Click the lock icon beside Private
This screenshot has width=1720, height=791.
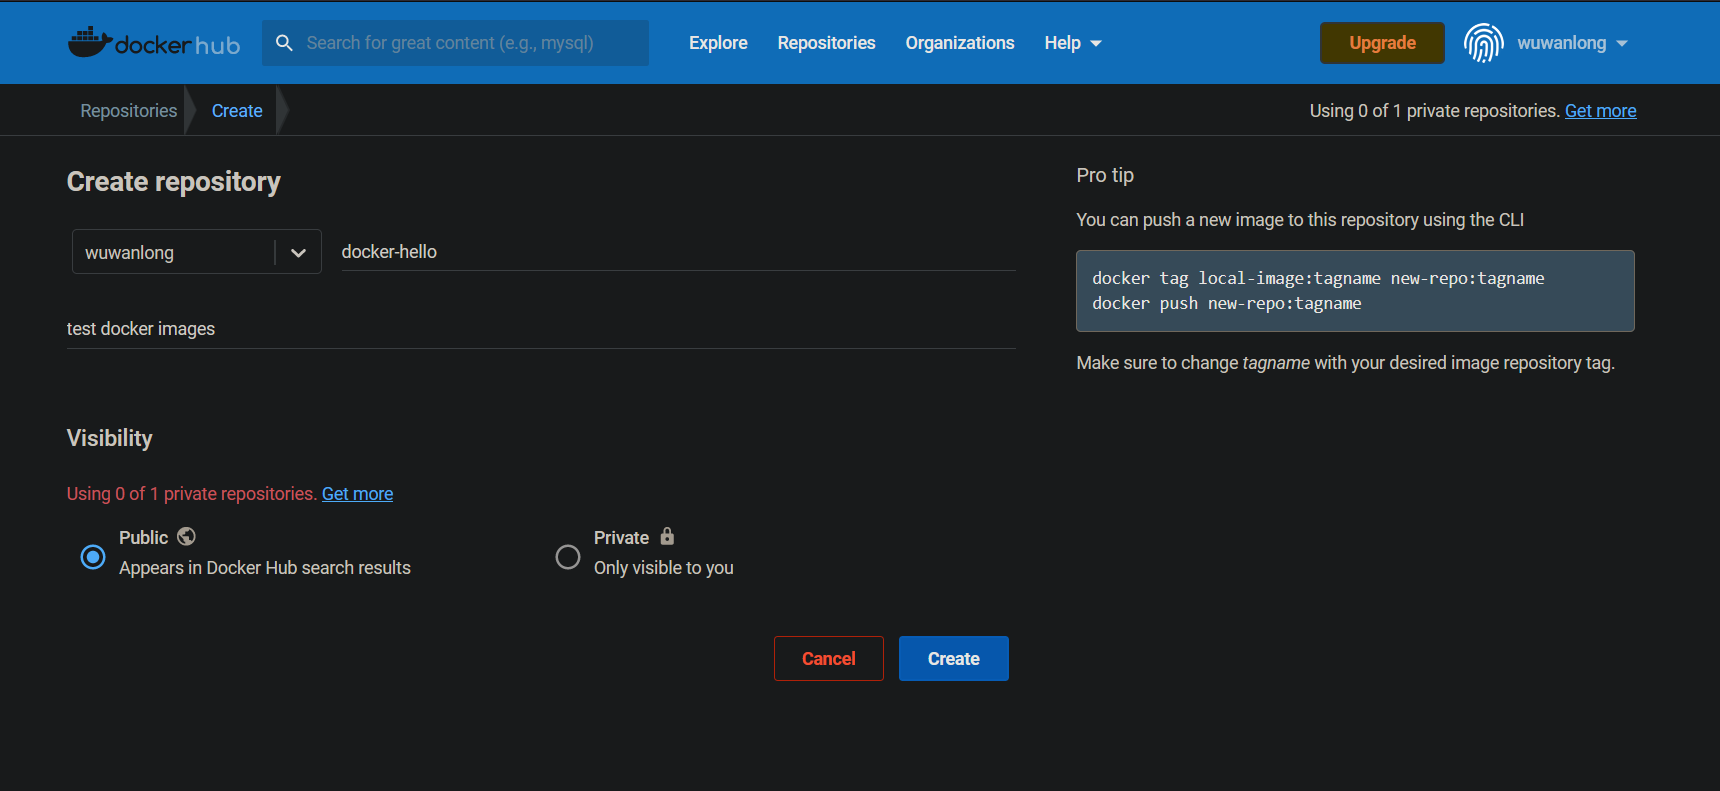pos(667,537)
